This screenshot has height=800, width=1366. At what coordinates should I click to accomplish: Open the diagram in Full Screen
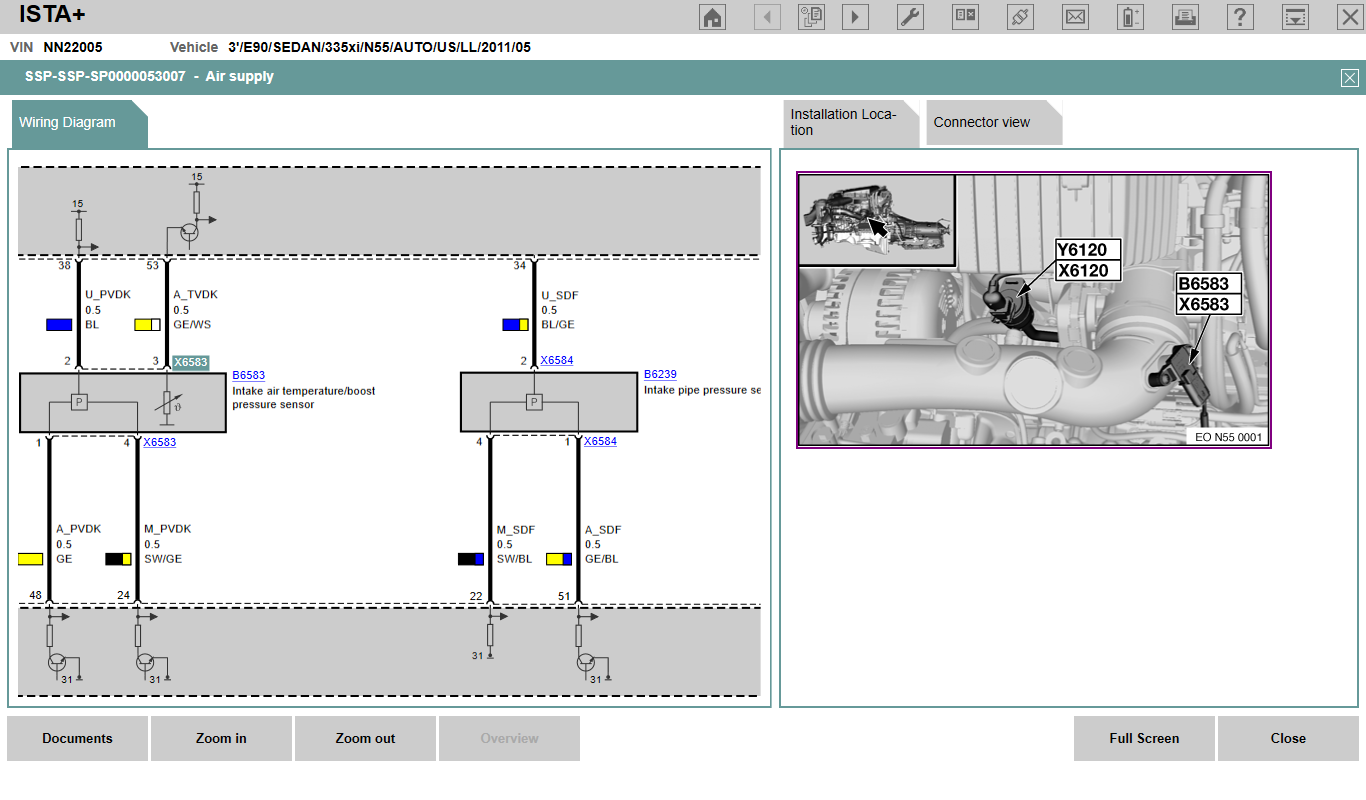point(1144,738)
